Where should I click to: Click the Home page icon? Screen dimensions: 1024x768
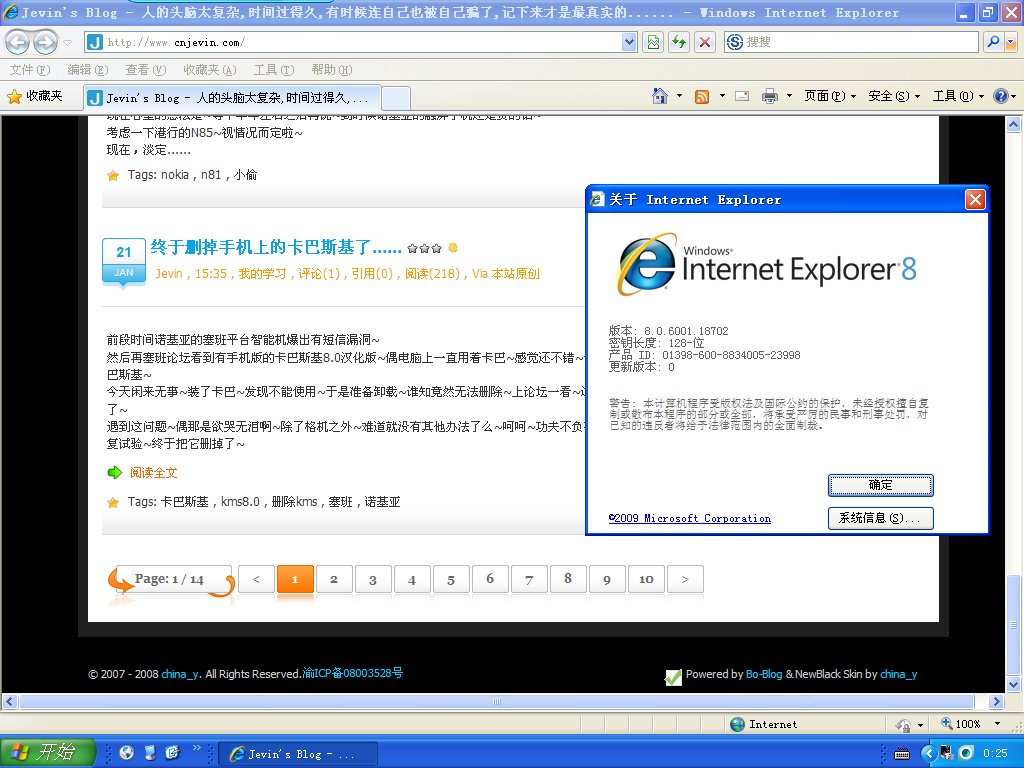click(660, 97)
